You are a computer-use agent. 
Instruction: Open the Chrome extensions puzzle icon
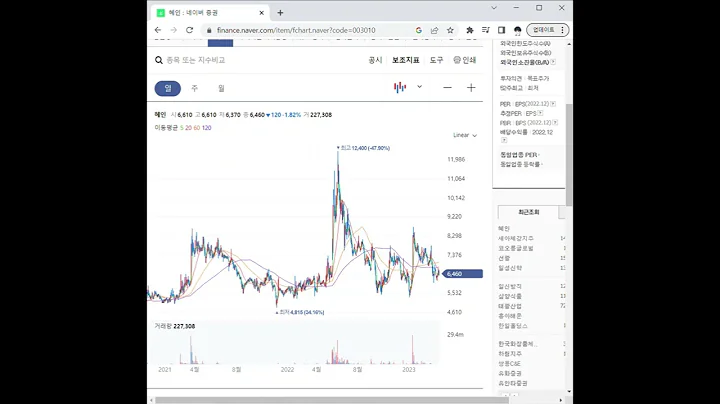470,30
